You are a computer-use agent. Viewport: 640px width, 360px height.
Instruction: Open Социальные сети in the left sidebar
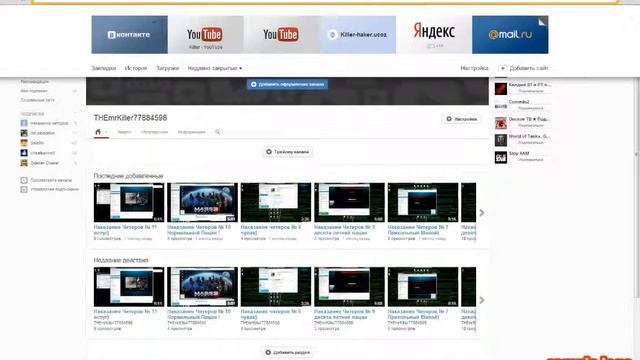pos(38,100)
